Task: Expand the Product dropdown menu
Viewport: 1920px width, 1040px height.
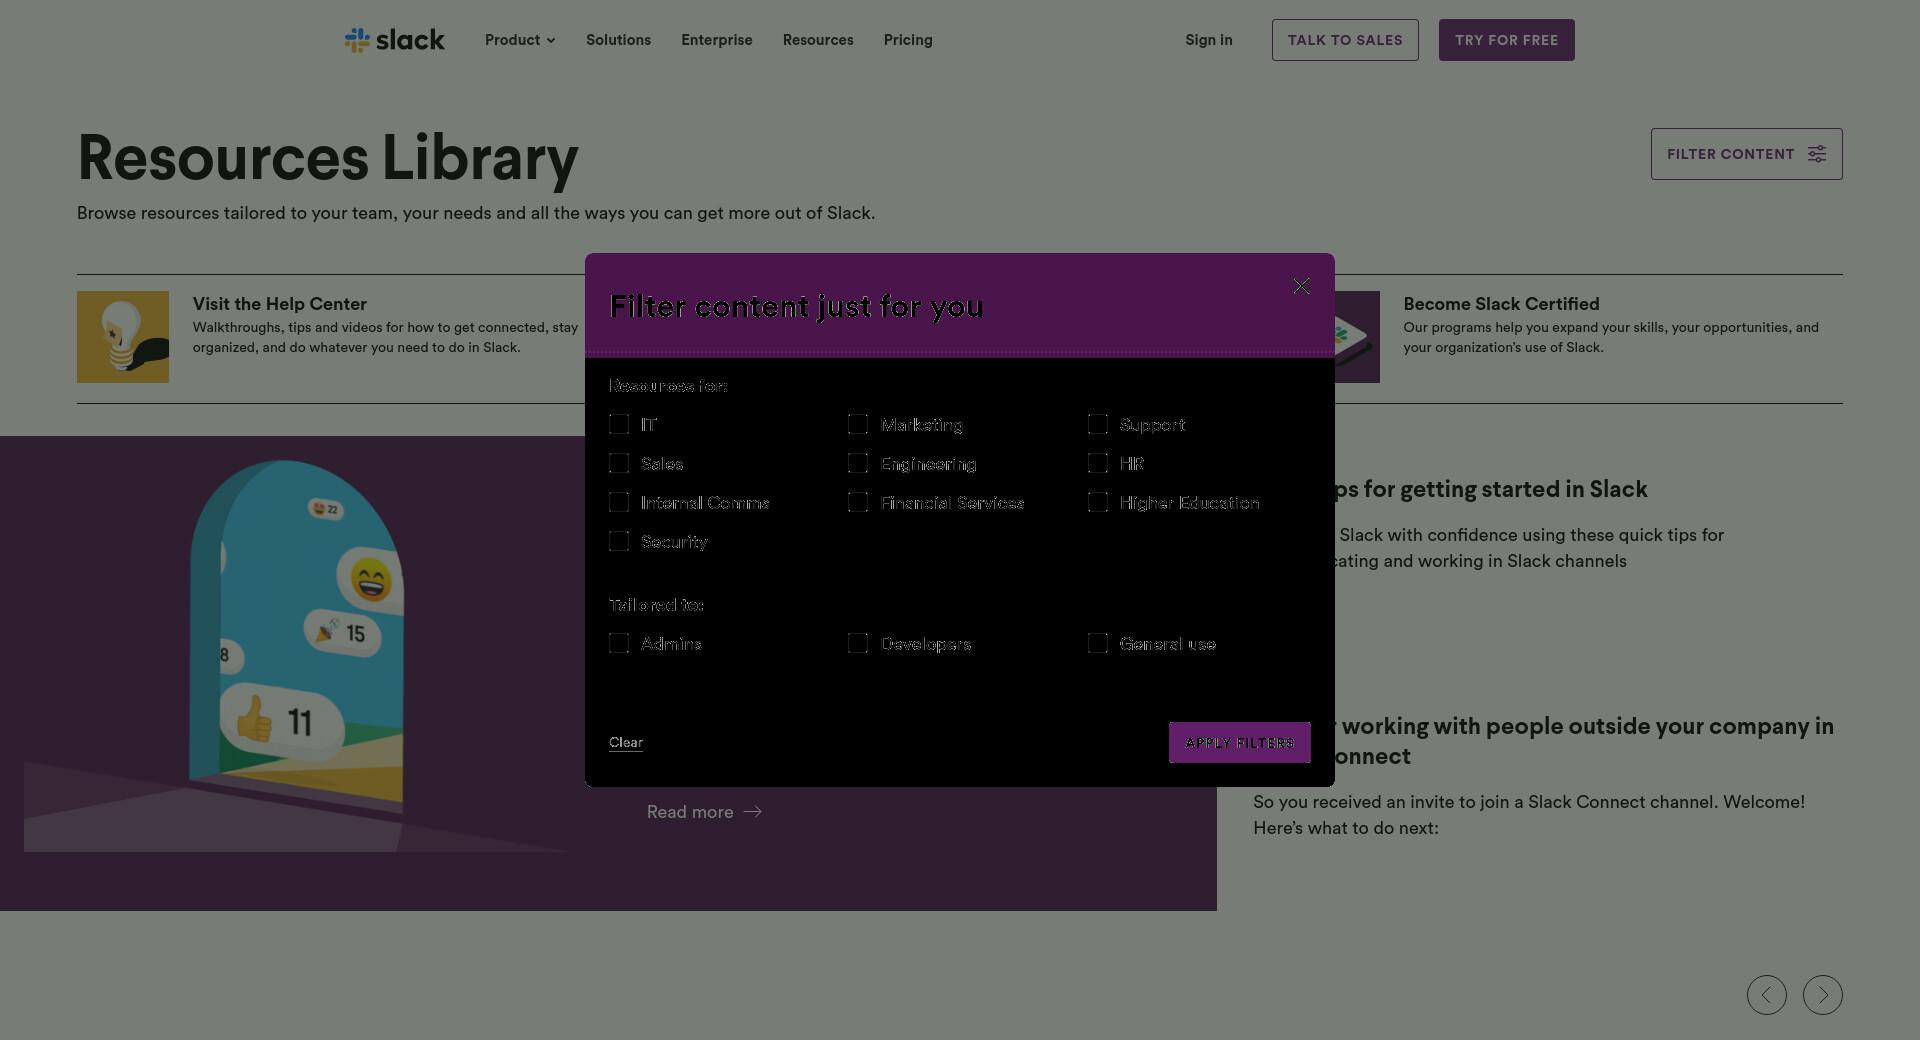Action: [x=520, y=40]
